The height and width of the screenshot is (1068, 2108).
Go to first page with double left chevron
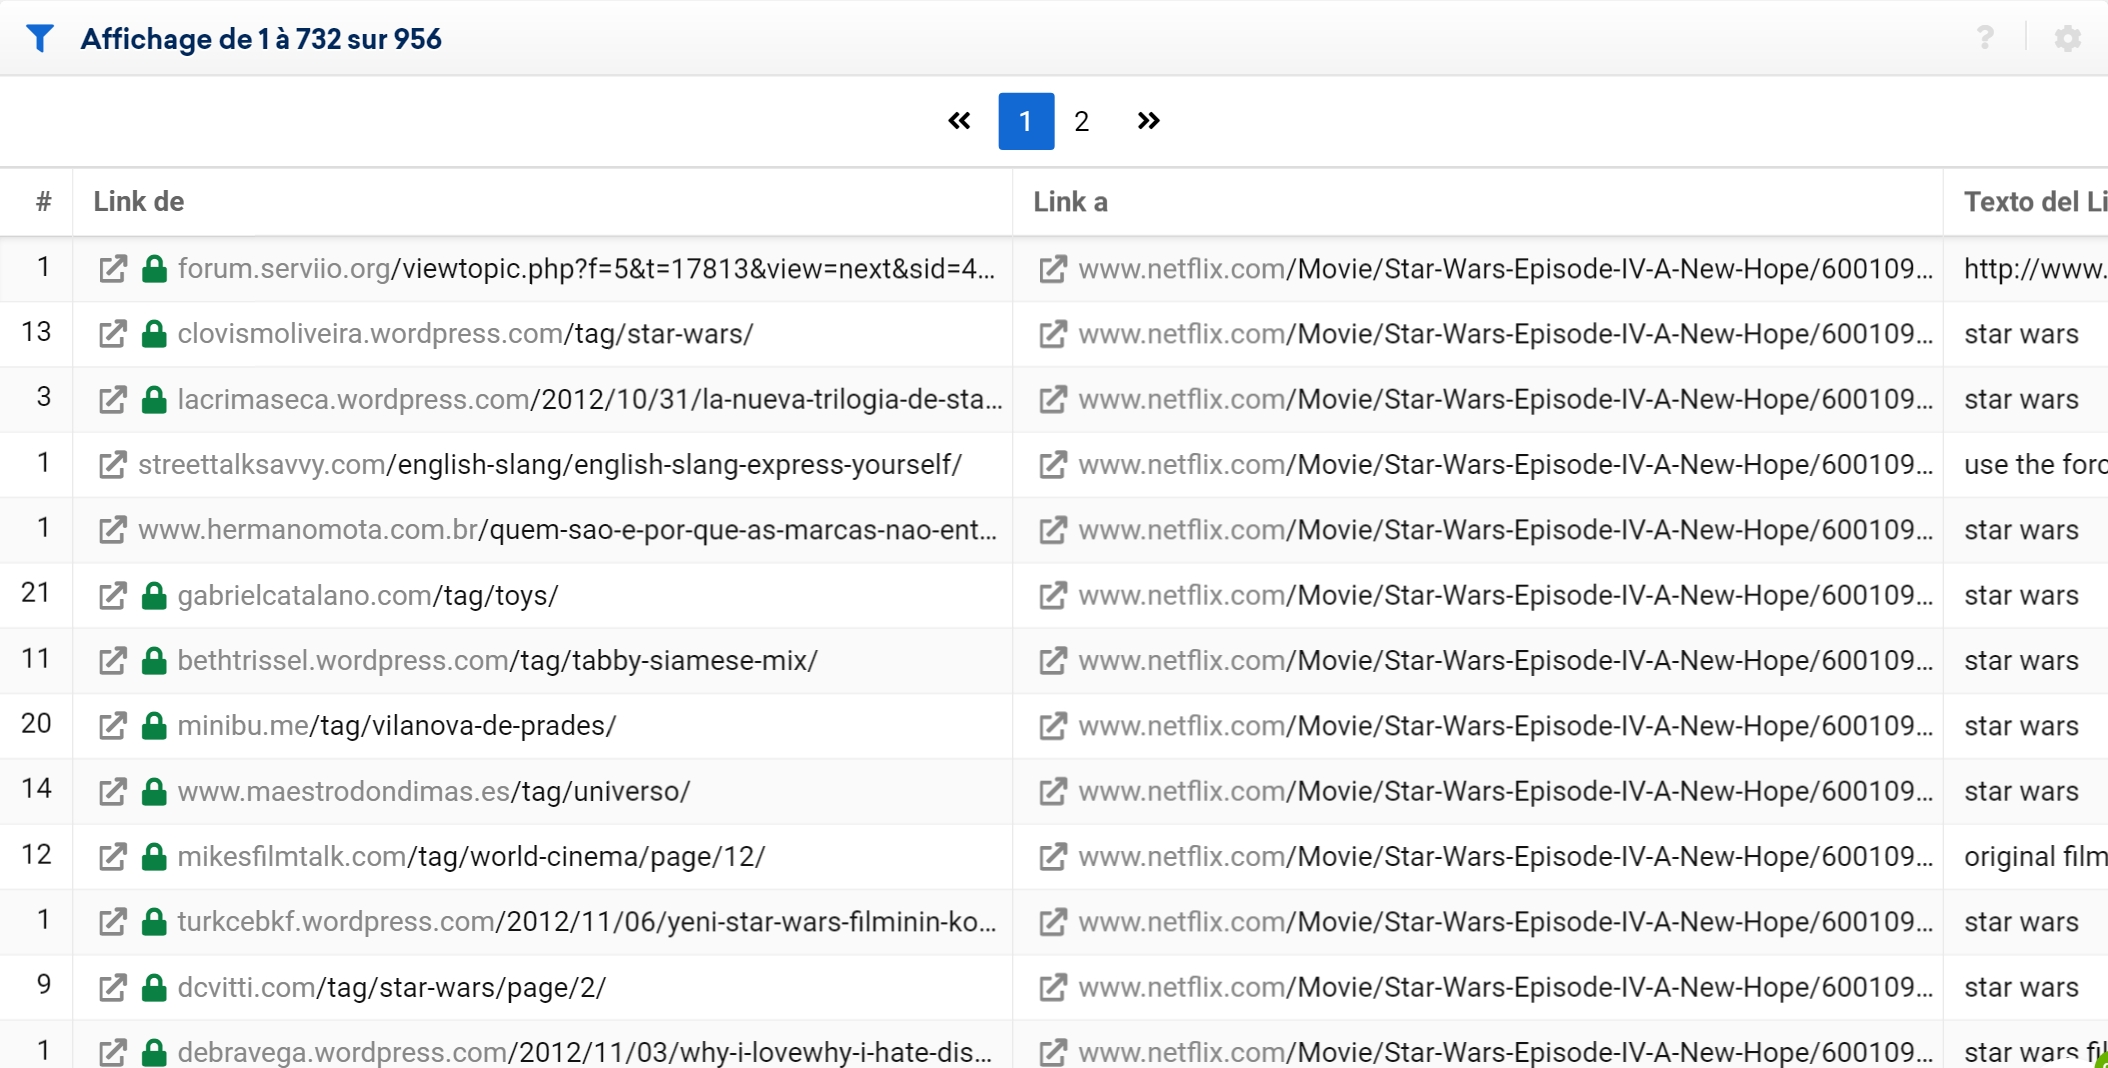[959, 121]
